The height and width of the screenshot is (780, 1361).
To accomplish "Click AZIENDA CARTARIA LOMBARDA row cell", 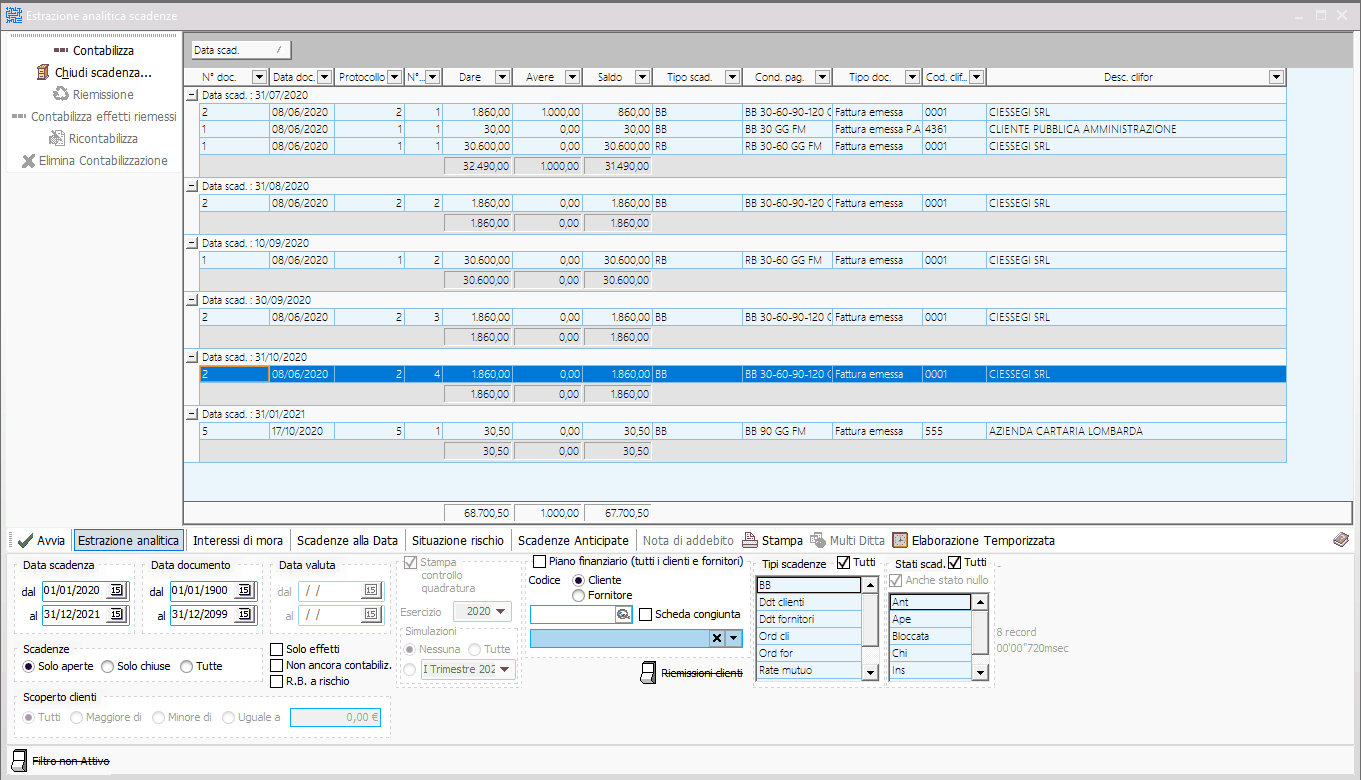I will click(x=1135, y=431).
